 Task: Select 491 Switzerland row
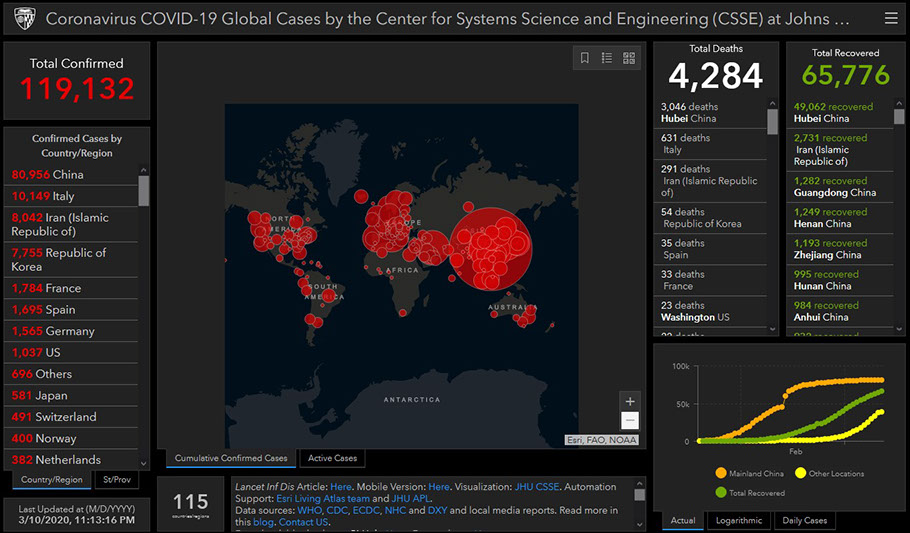[71, 417]
